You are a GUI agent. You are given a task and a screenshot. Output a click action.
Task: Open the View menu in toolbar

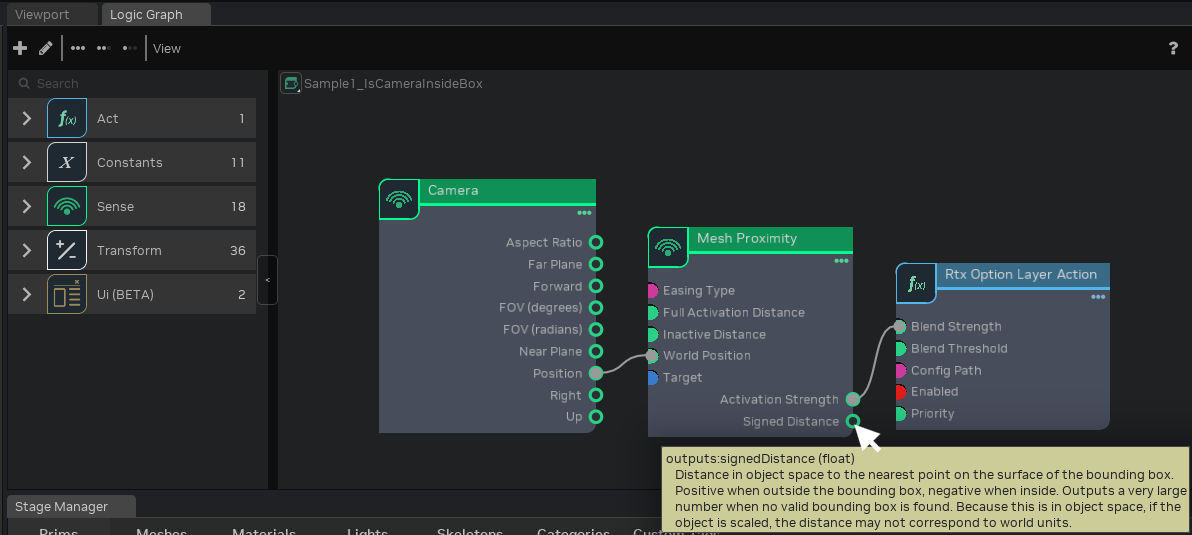pyautogui.click(x=166, y=49)
